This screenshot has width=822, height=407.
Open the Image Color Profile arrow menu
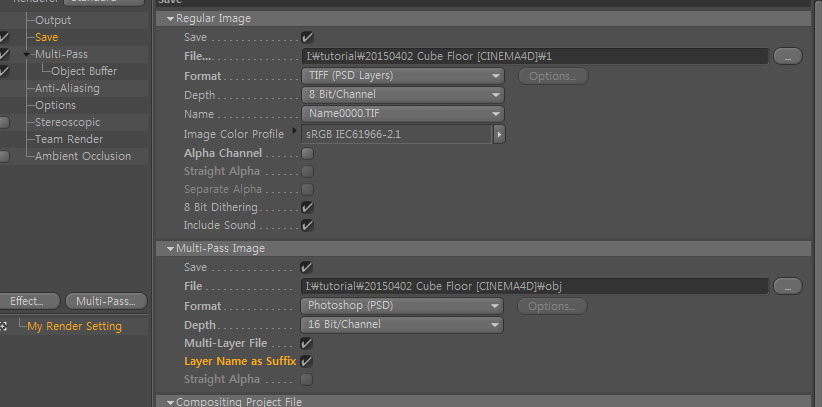[x=499, y=134]
